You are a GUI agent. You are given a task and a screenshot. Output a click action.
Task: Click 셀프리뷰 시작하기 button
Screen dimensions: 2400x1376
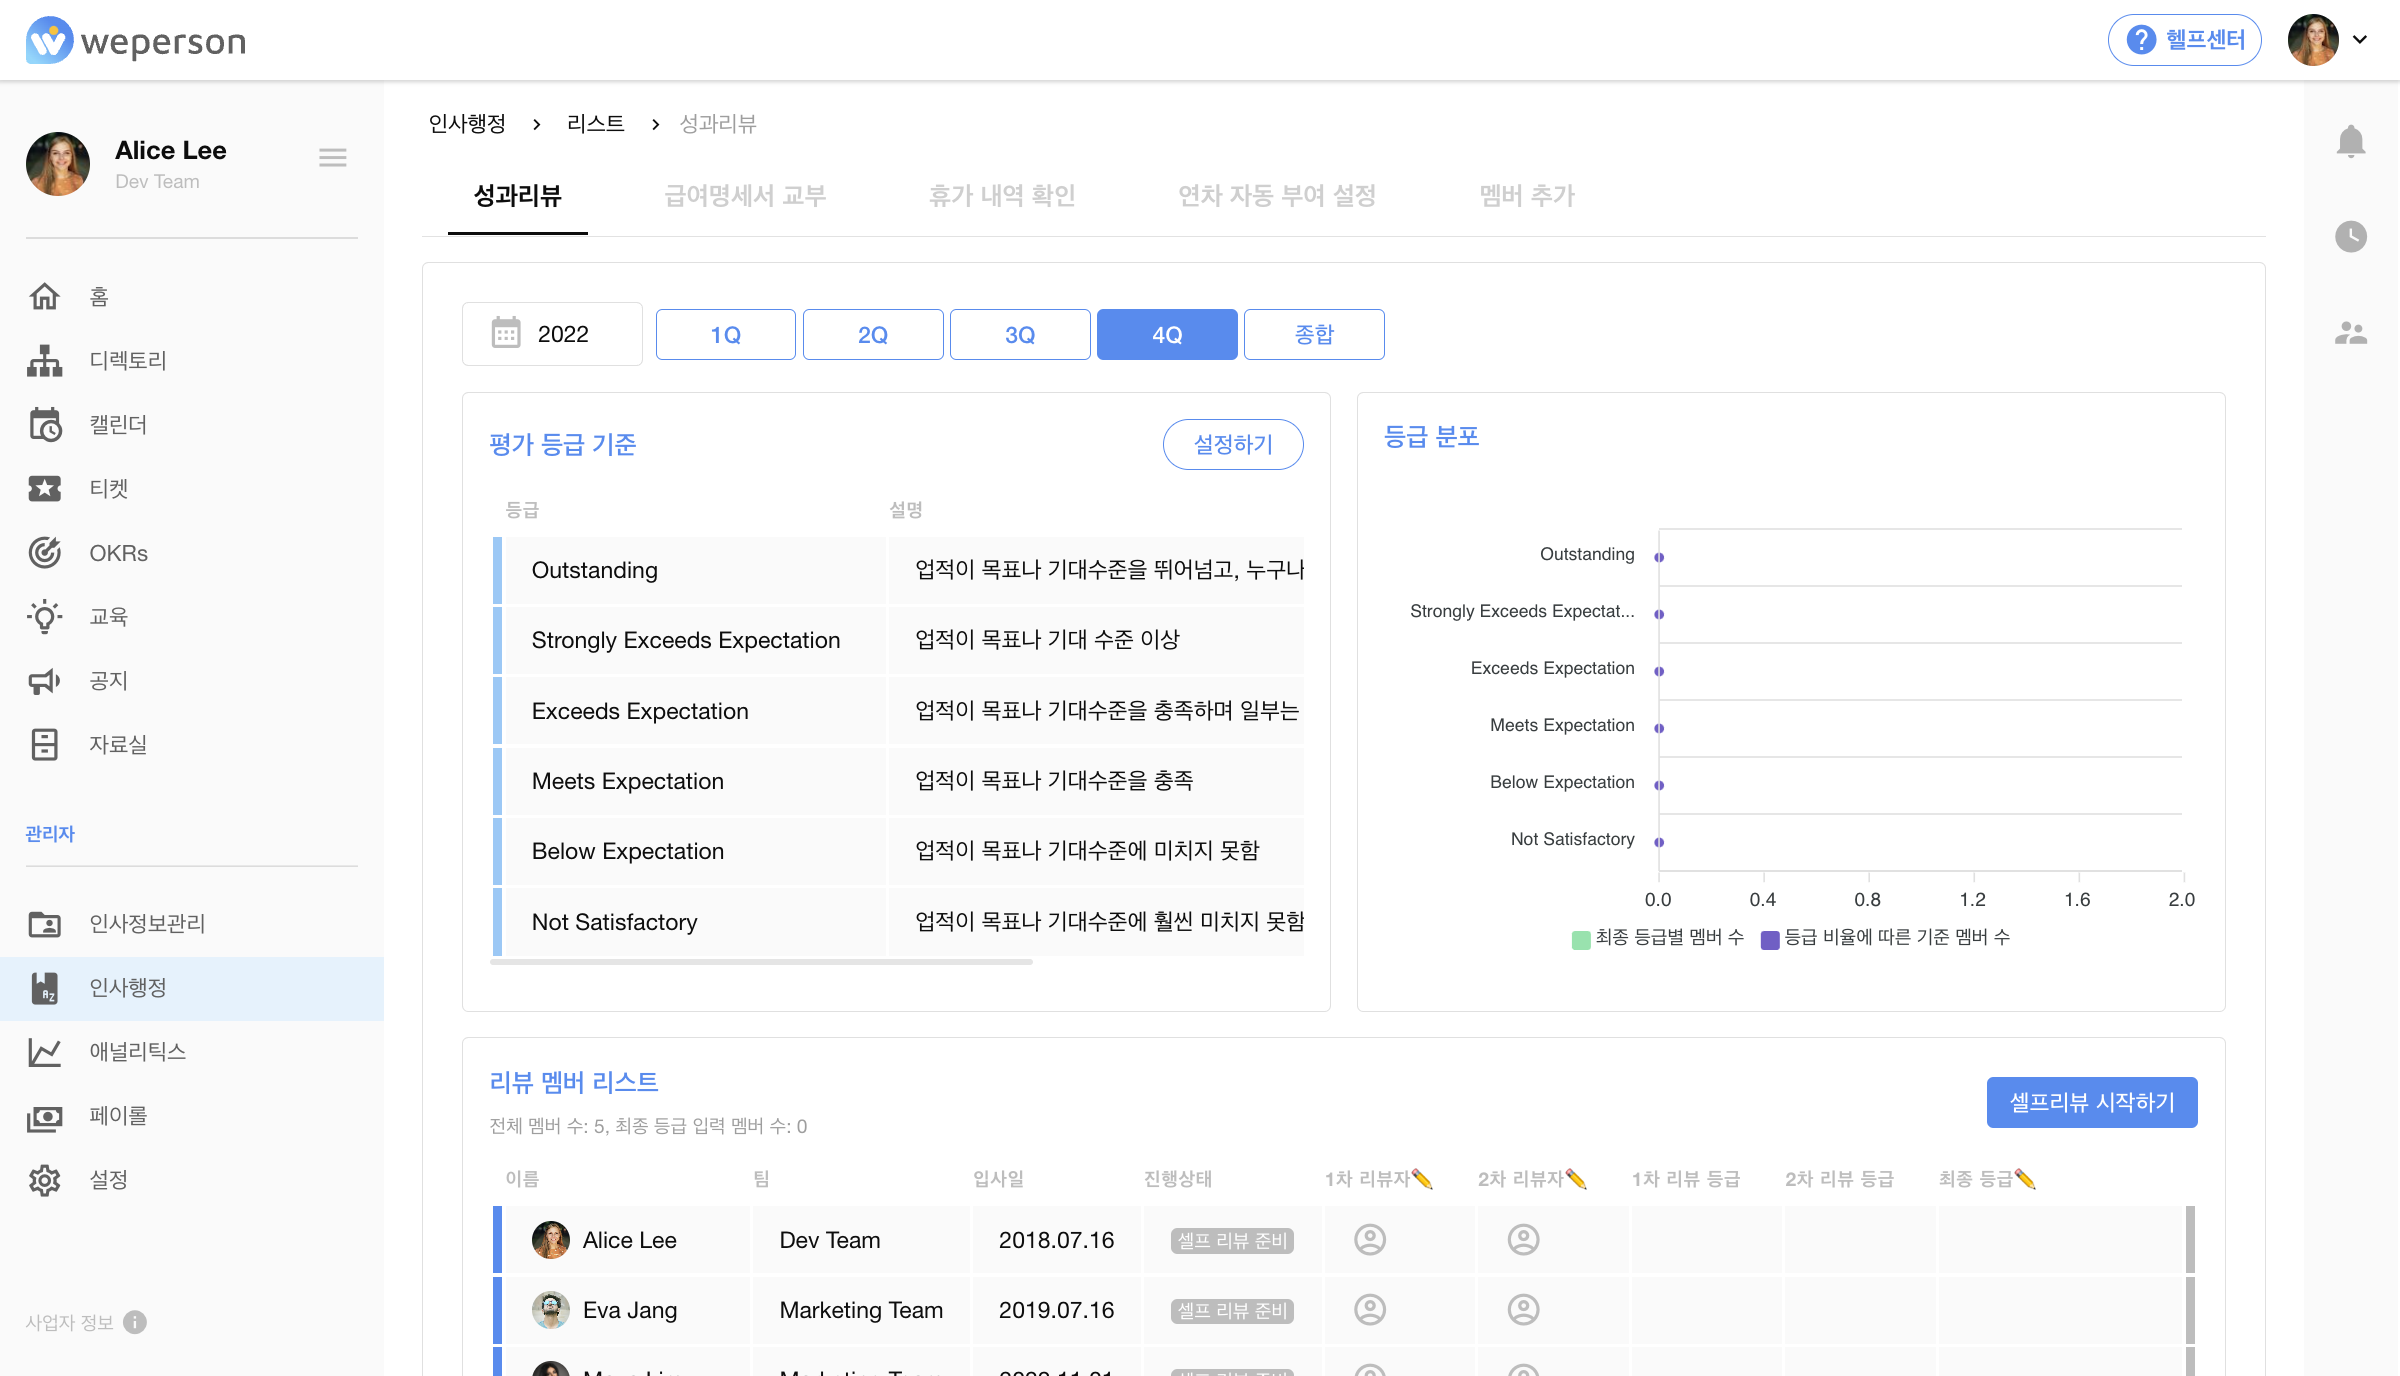click(x=2090, y=1101)
